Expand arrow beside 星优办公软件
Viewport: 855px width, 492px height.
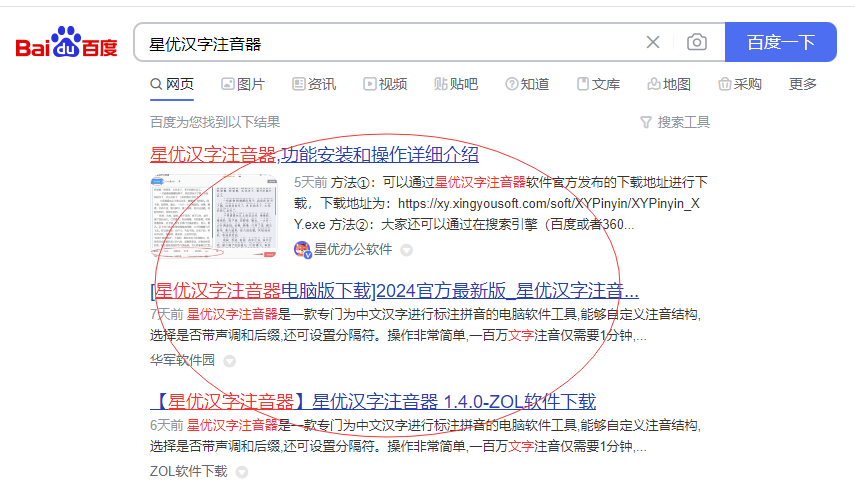[406, 250]
